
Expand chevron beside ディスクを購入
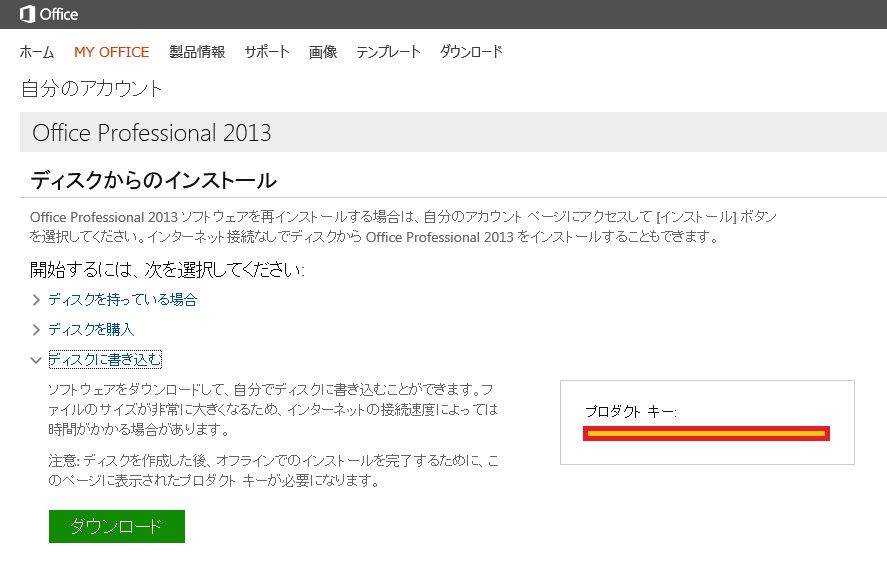point(36,330)
